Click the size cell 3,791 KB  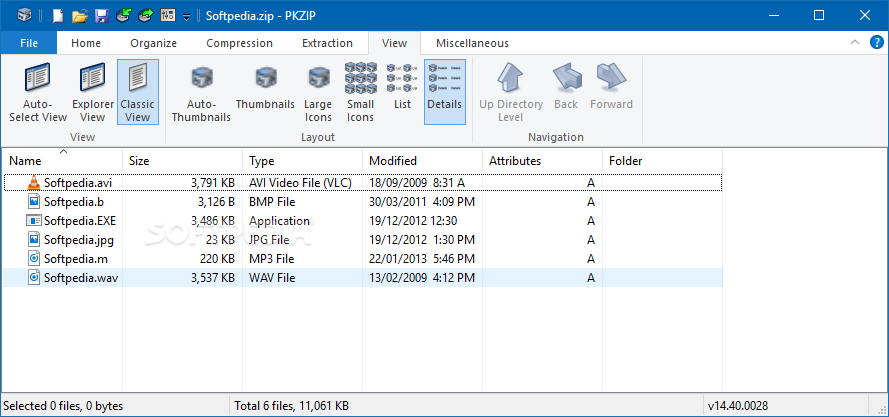pos(213,183)
